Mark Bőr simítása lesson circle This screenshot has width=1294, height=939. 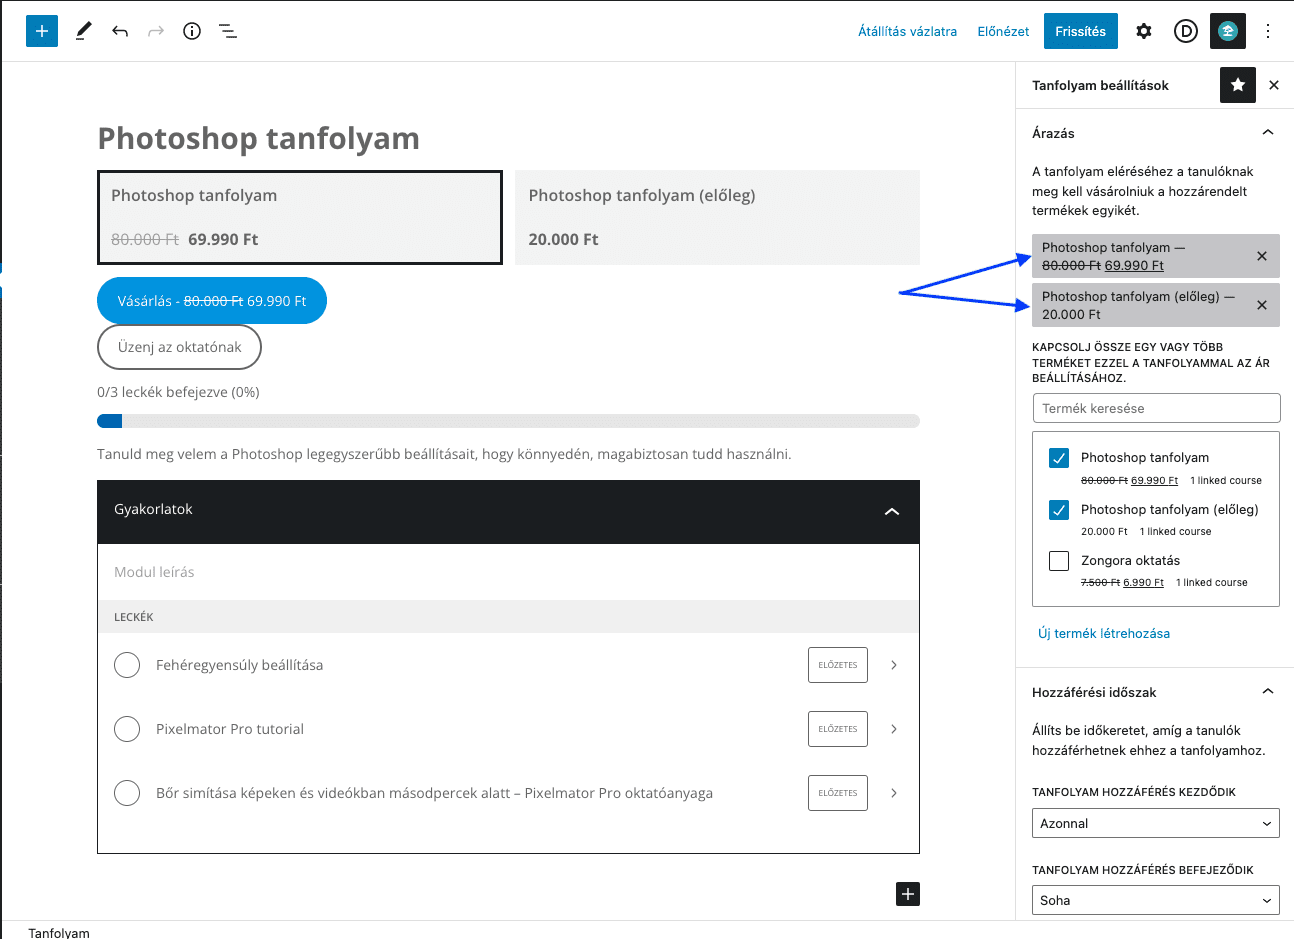[x=127, y=793]
